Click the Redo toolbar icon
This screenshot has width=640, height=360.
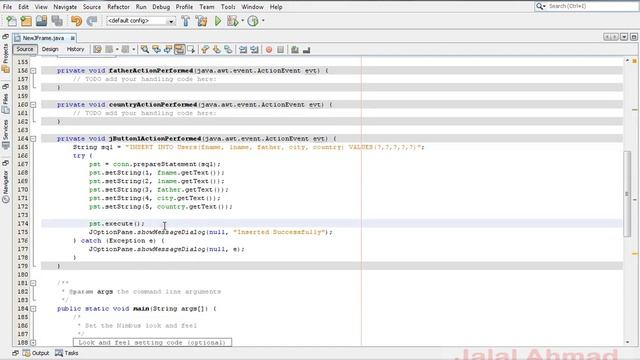click(x=92, y=21)
